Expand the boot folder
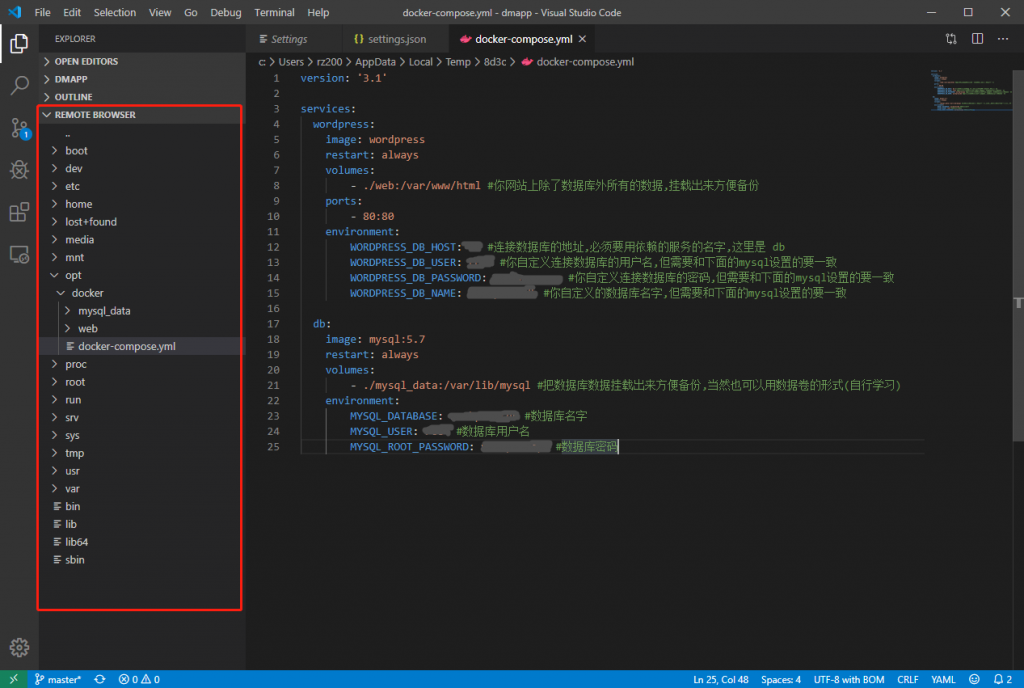Viewport: 1024px width, 688px height. (55, 150)
